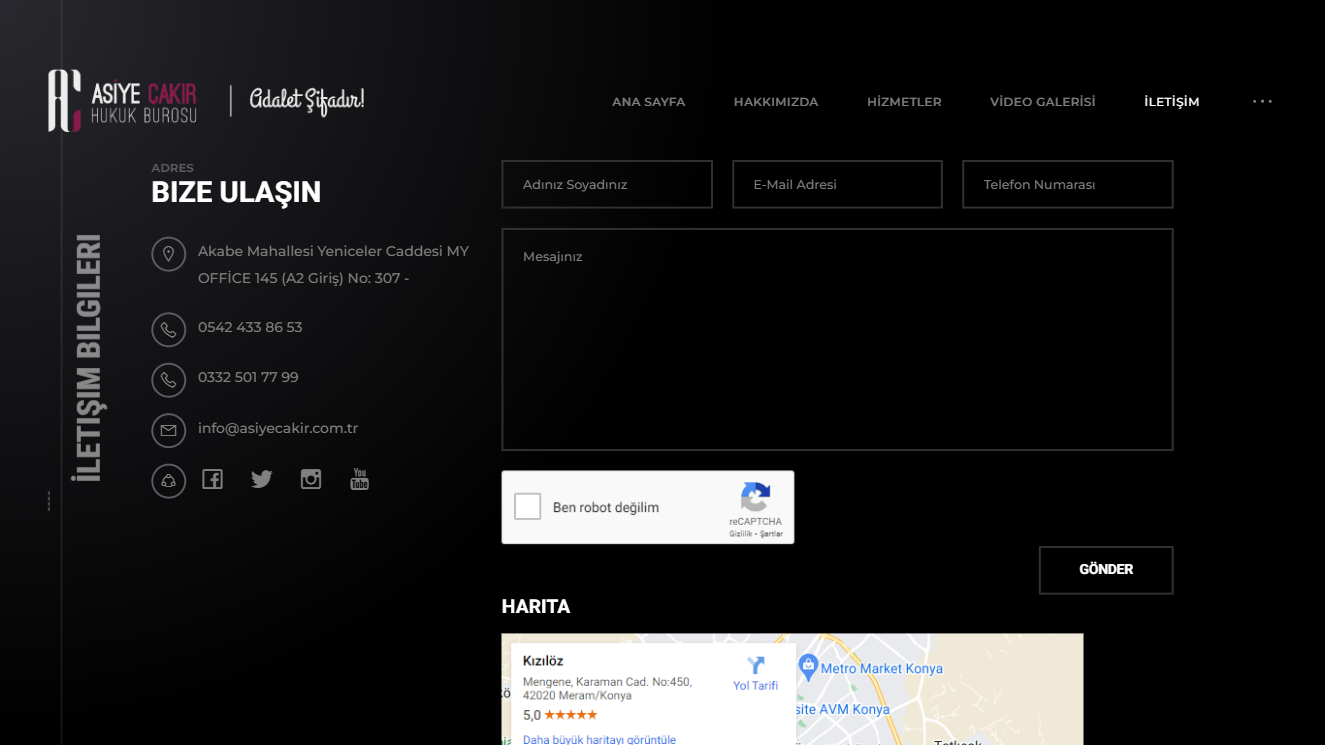Click the Facebook social icon
The width and height of the screenshot is (1325, 745).
[212, 480]
